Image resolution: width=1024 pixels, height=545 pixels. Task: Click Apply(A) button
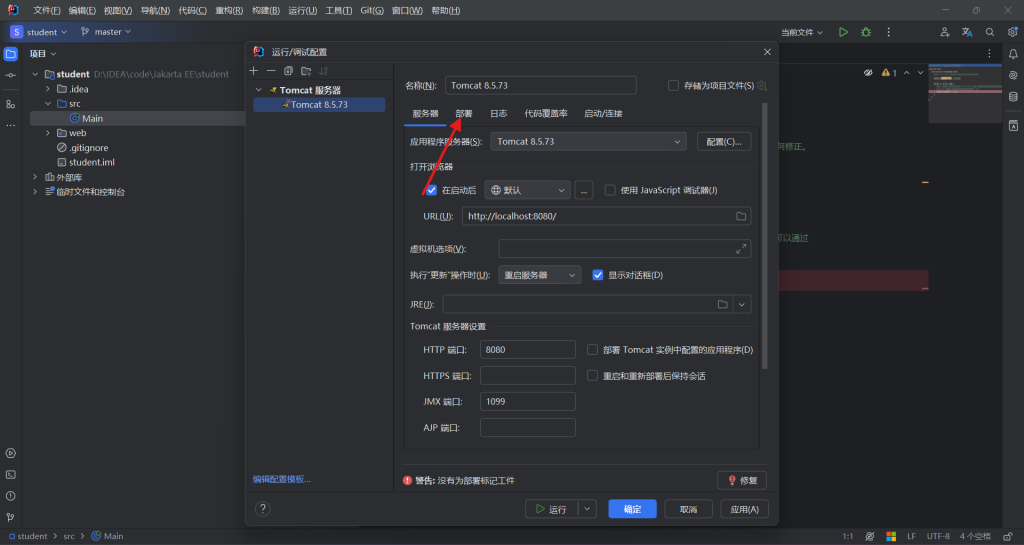(744, 509)
